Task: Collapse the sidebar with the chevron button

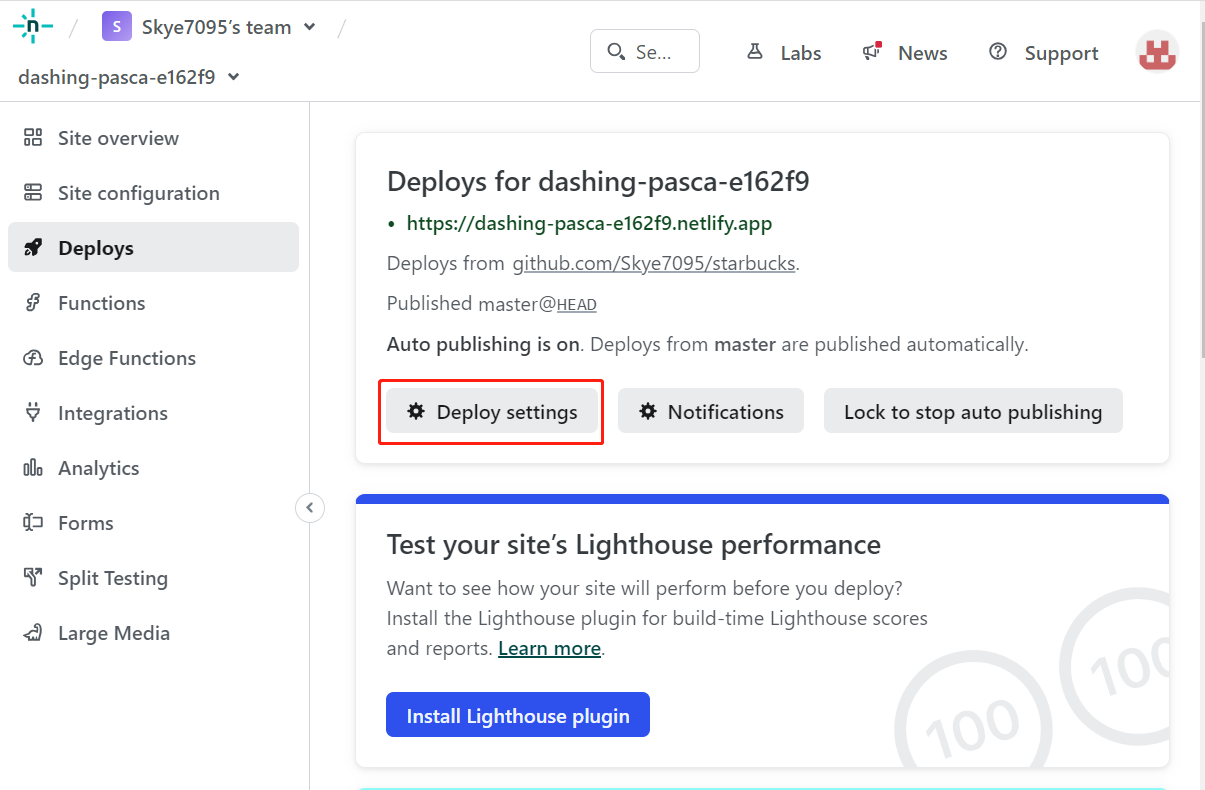Action: coord(310,508)
